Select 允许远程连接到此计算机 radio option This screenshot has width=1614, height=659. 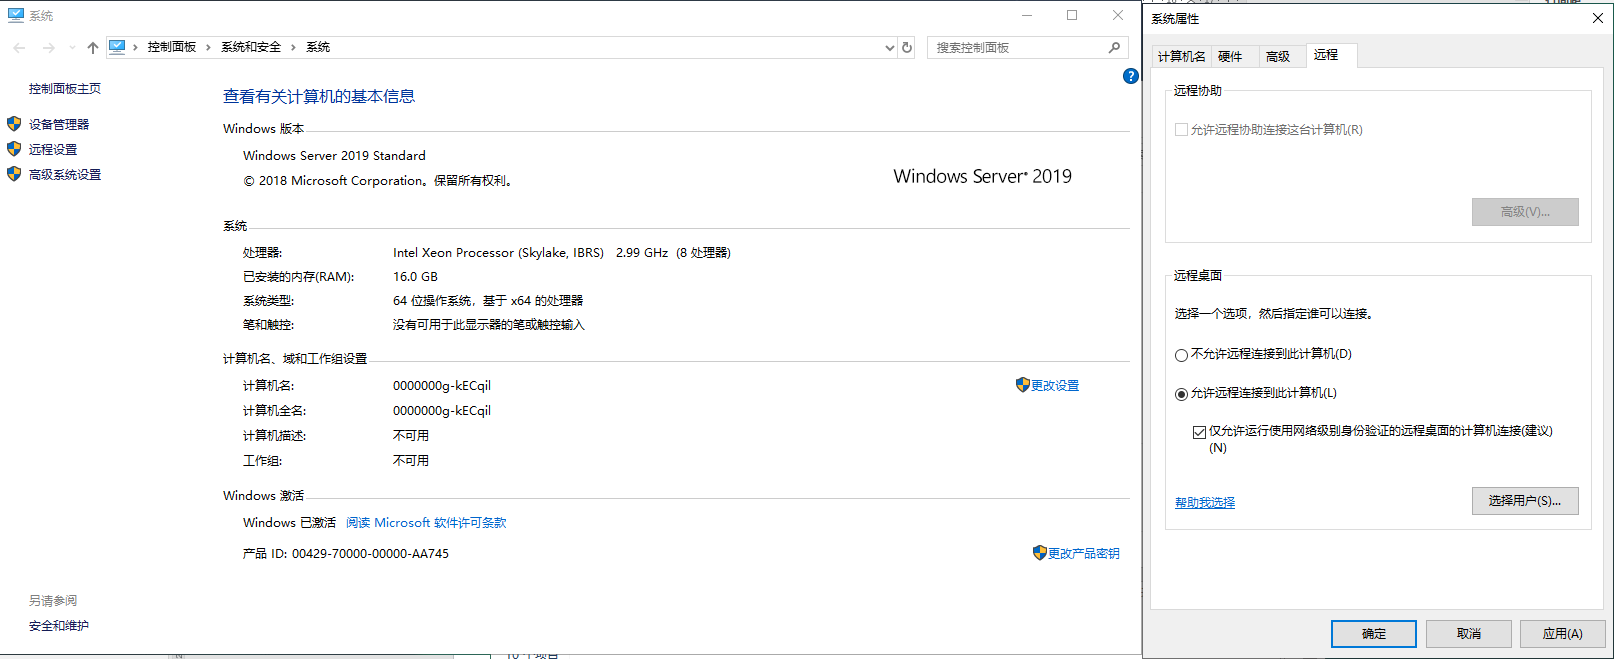tap(1181, 394)
